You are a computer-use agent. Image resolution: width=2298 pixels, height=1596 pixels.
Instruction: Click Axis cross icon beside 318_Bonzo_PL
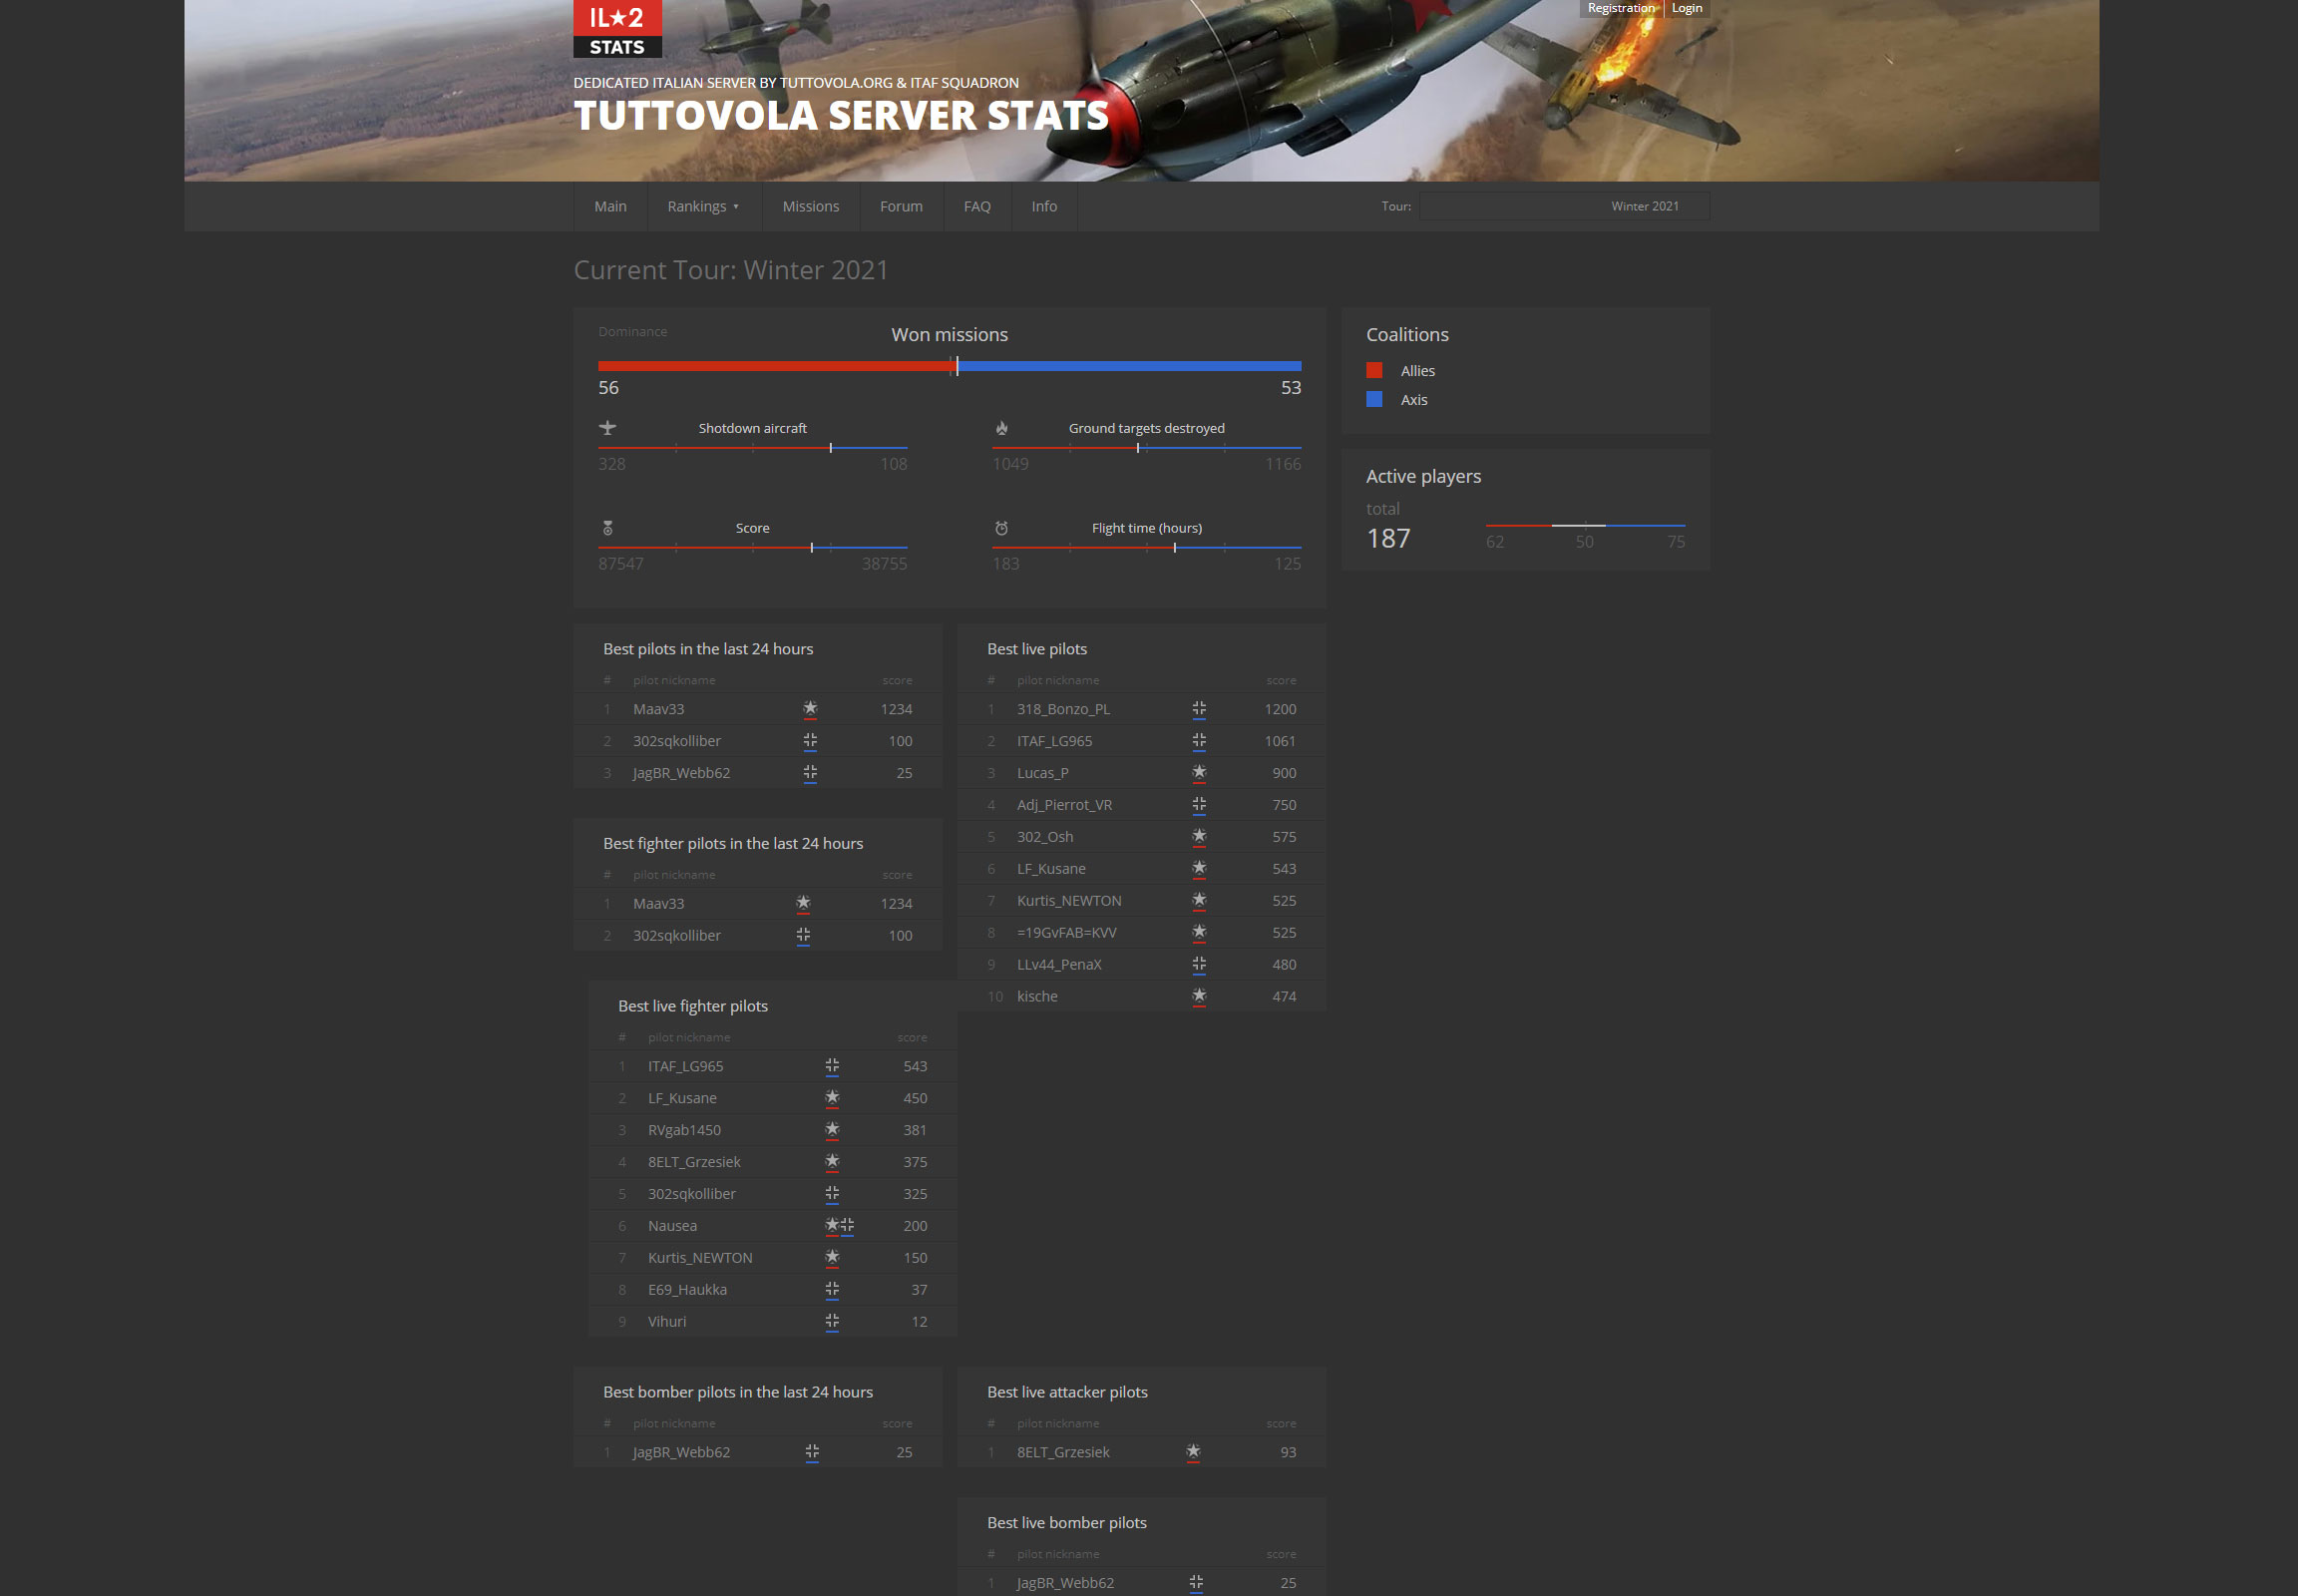pyautogui.click(x=1199, y=709)
